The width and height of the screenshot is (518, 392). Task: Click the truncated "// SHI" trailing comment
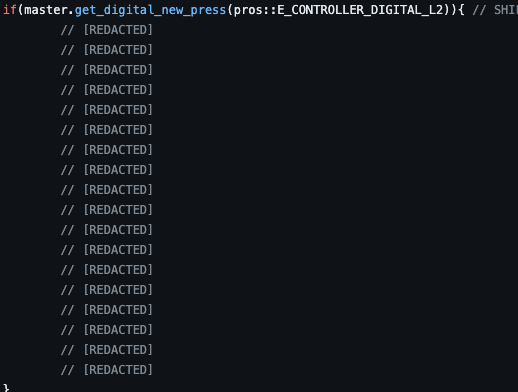point(495,10)
